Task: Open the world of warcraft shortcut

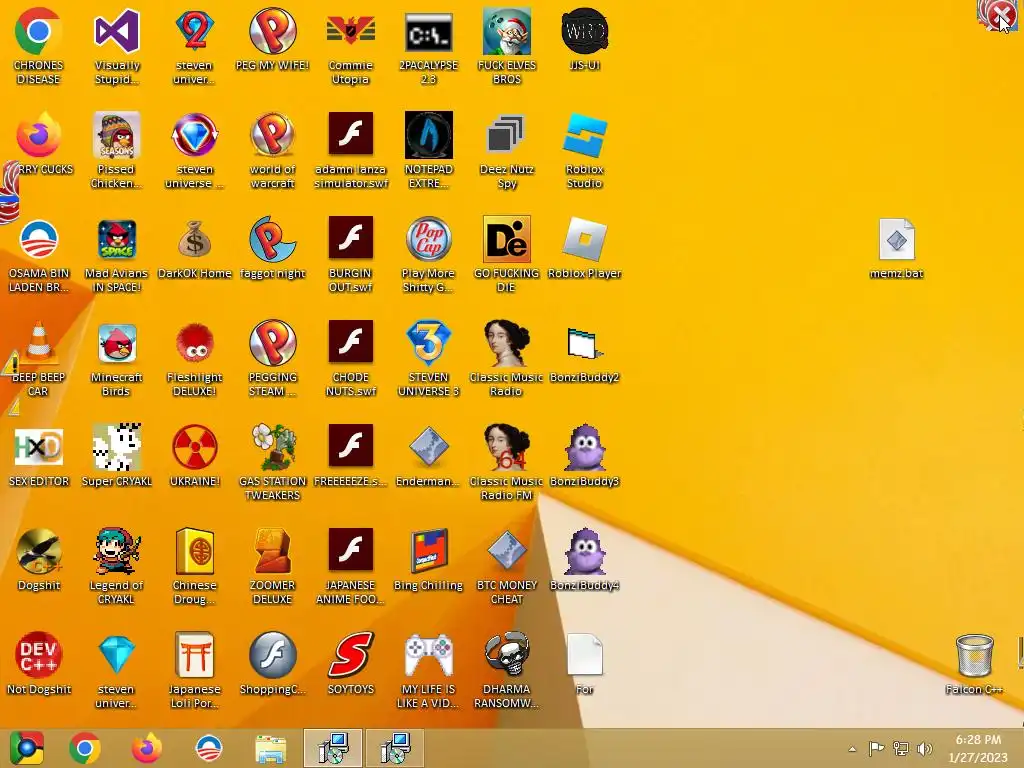Action: 272,135
